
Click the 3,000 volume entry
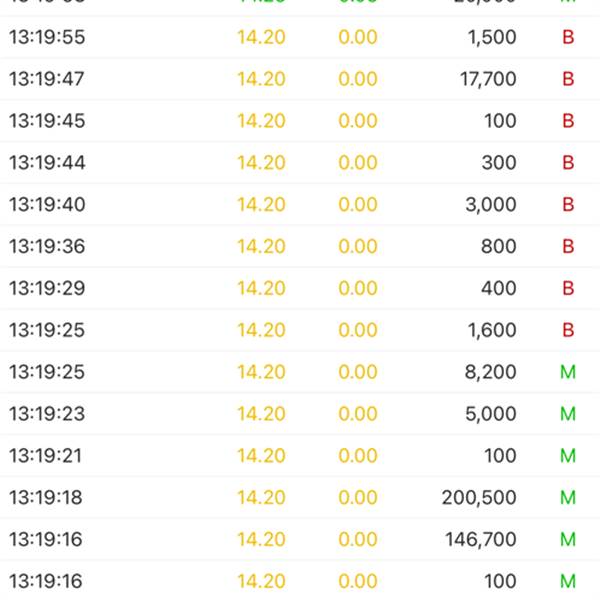pos(491,205)
